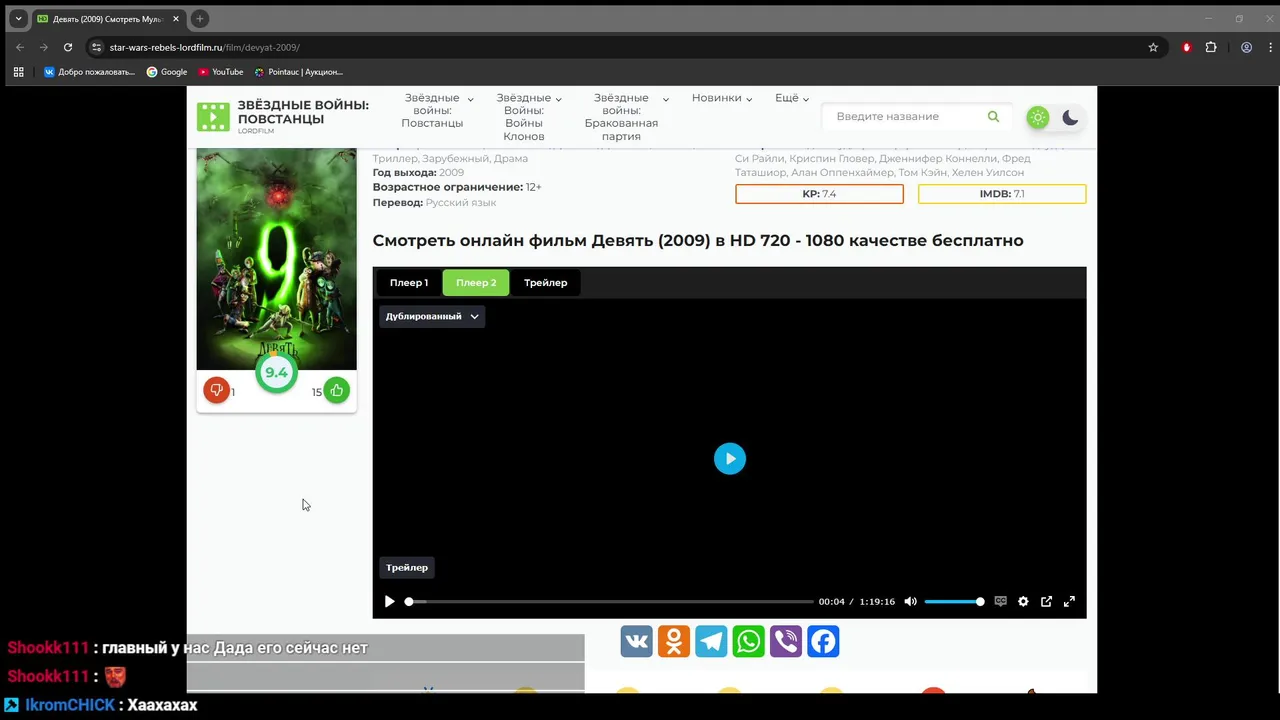Open the YouTube bookmark
Screen dimensions: 1280x720
(221, 72)
